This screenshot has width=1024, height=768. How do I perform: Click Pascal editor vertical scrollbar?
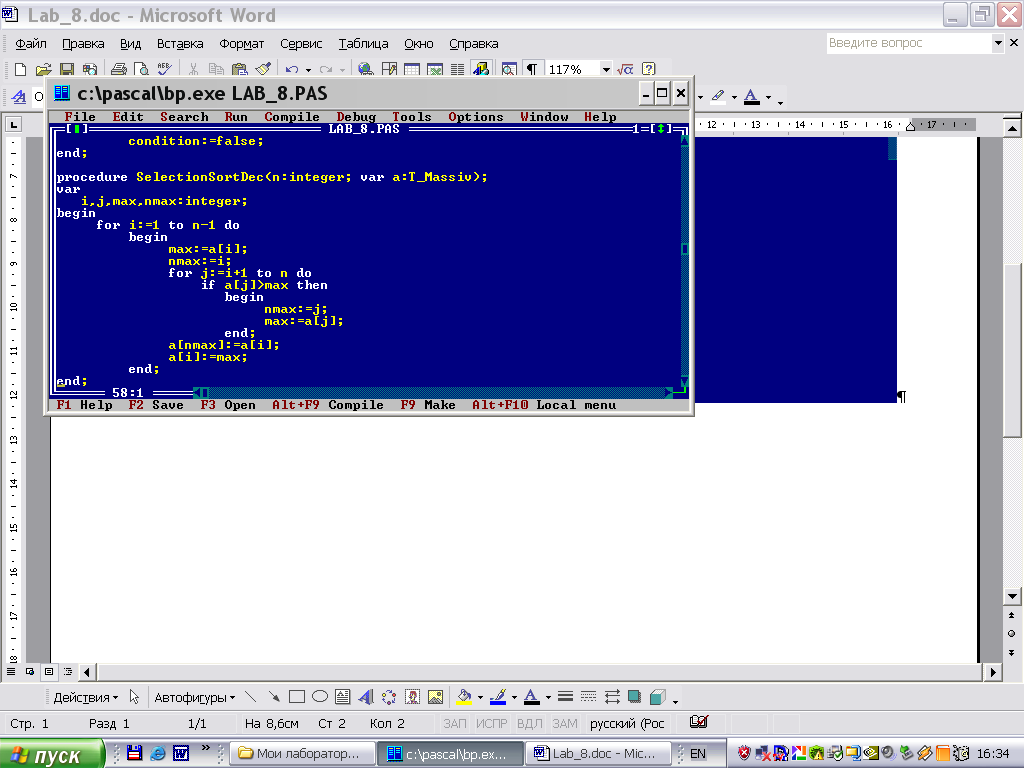684,261
